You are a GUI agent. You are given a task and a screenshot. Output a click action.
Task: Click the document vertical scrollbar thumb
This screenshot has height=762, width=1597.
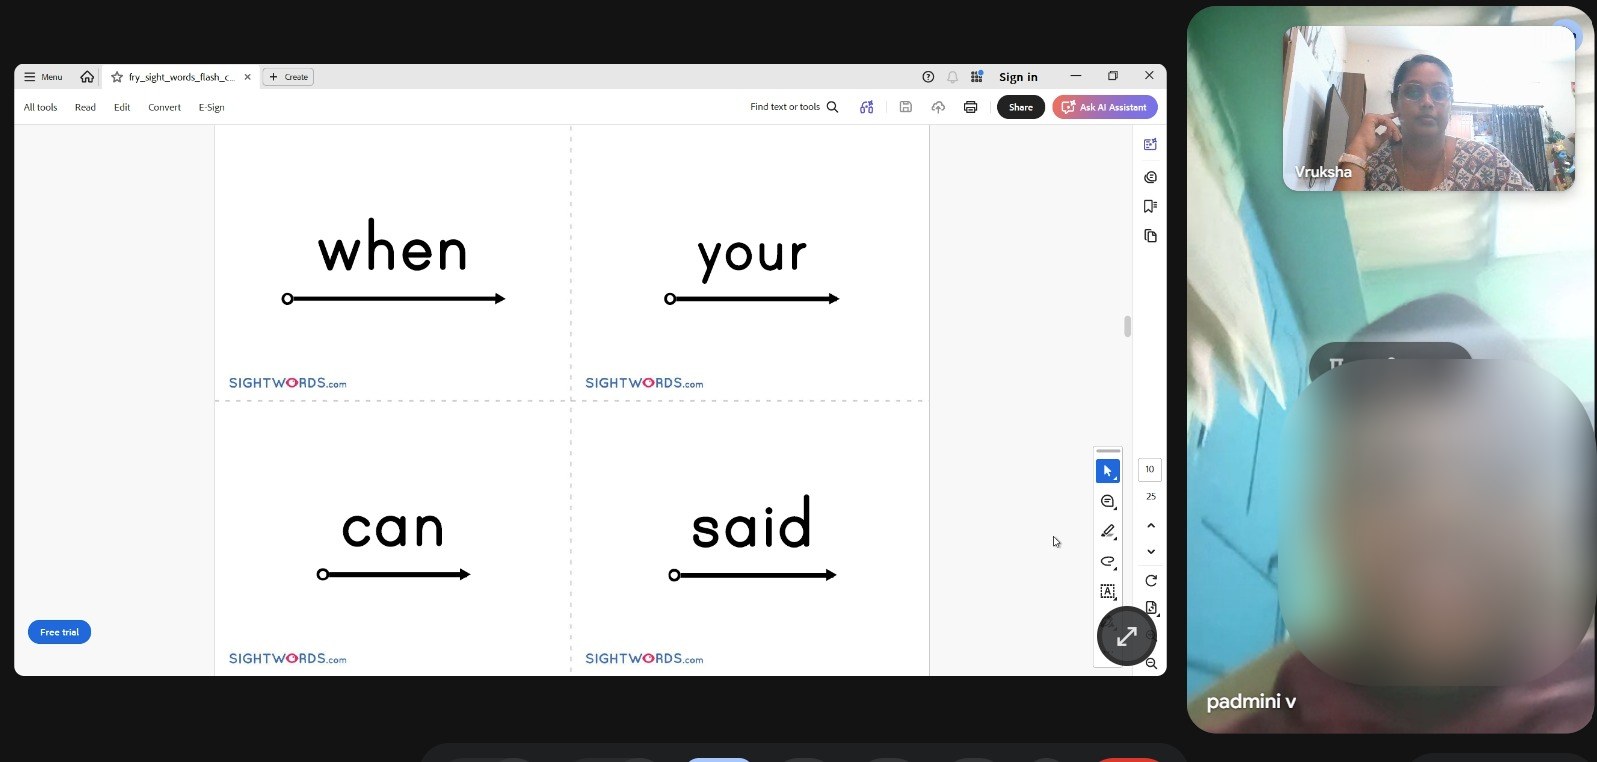(x=1127, y=326)
